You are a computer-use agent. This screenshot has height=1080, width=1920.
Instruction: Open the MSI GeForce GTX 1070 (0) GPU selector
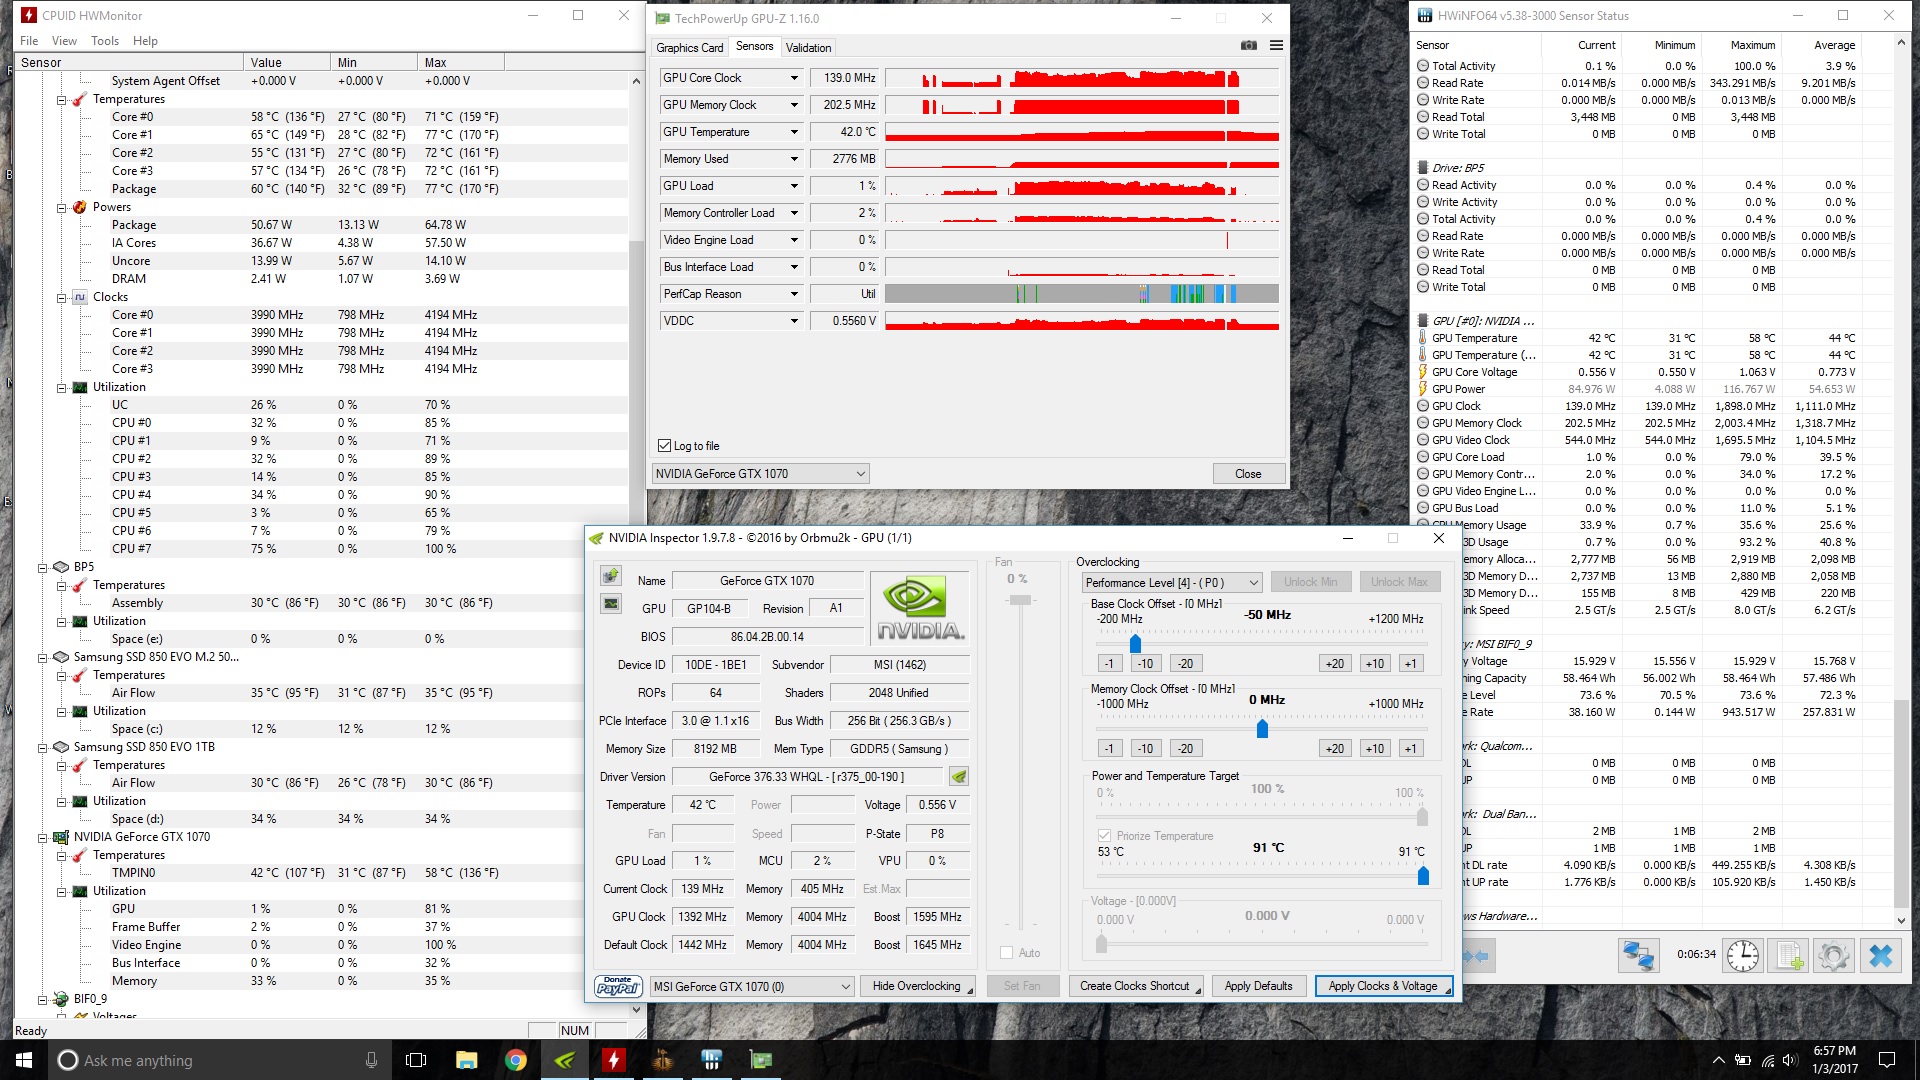pos(752,986)
